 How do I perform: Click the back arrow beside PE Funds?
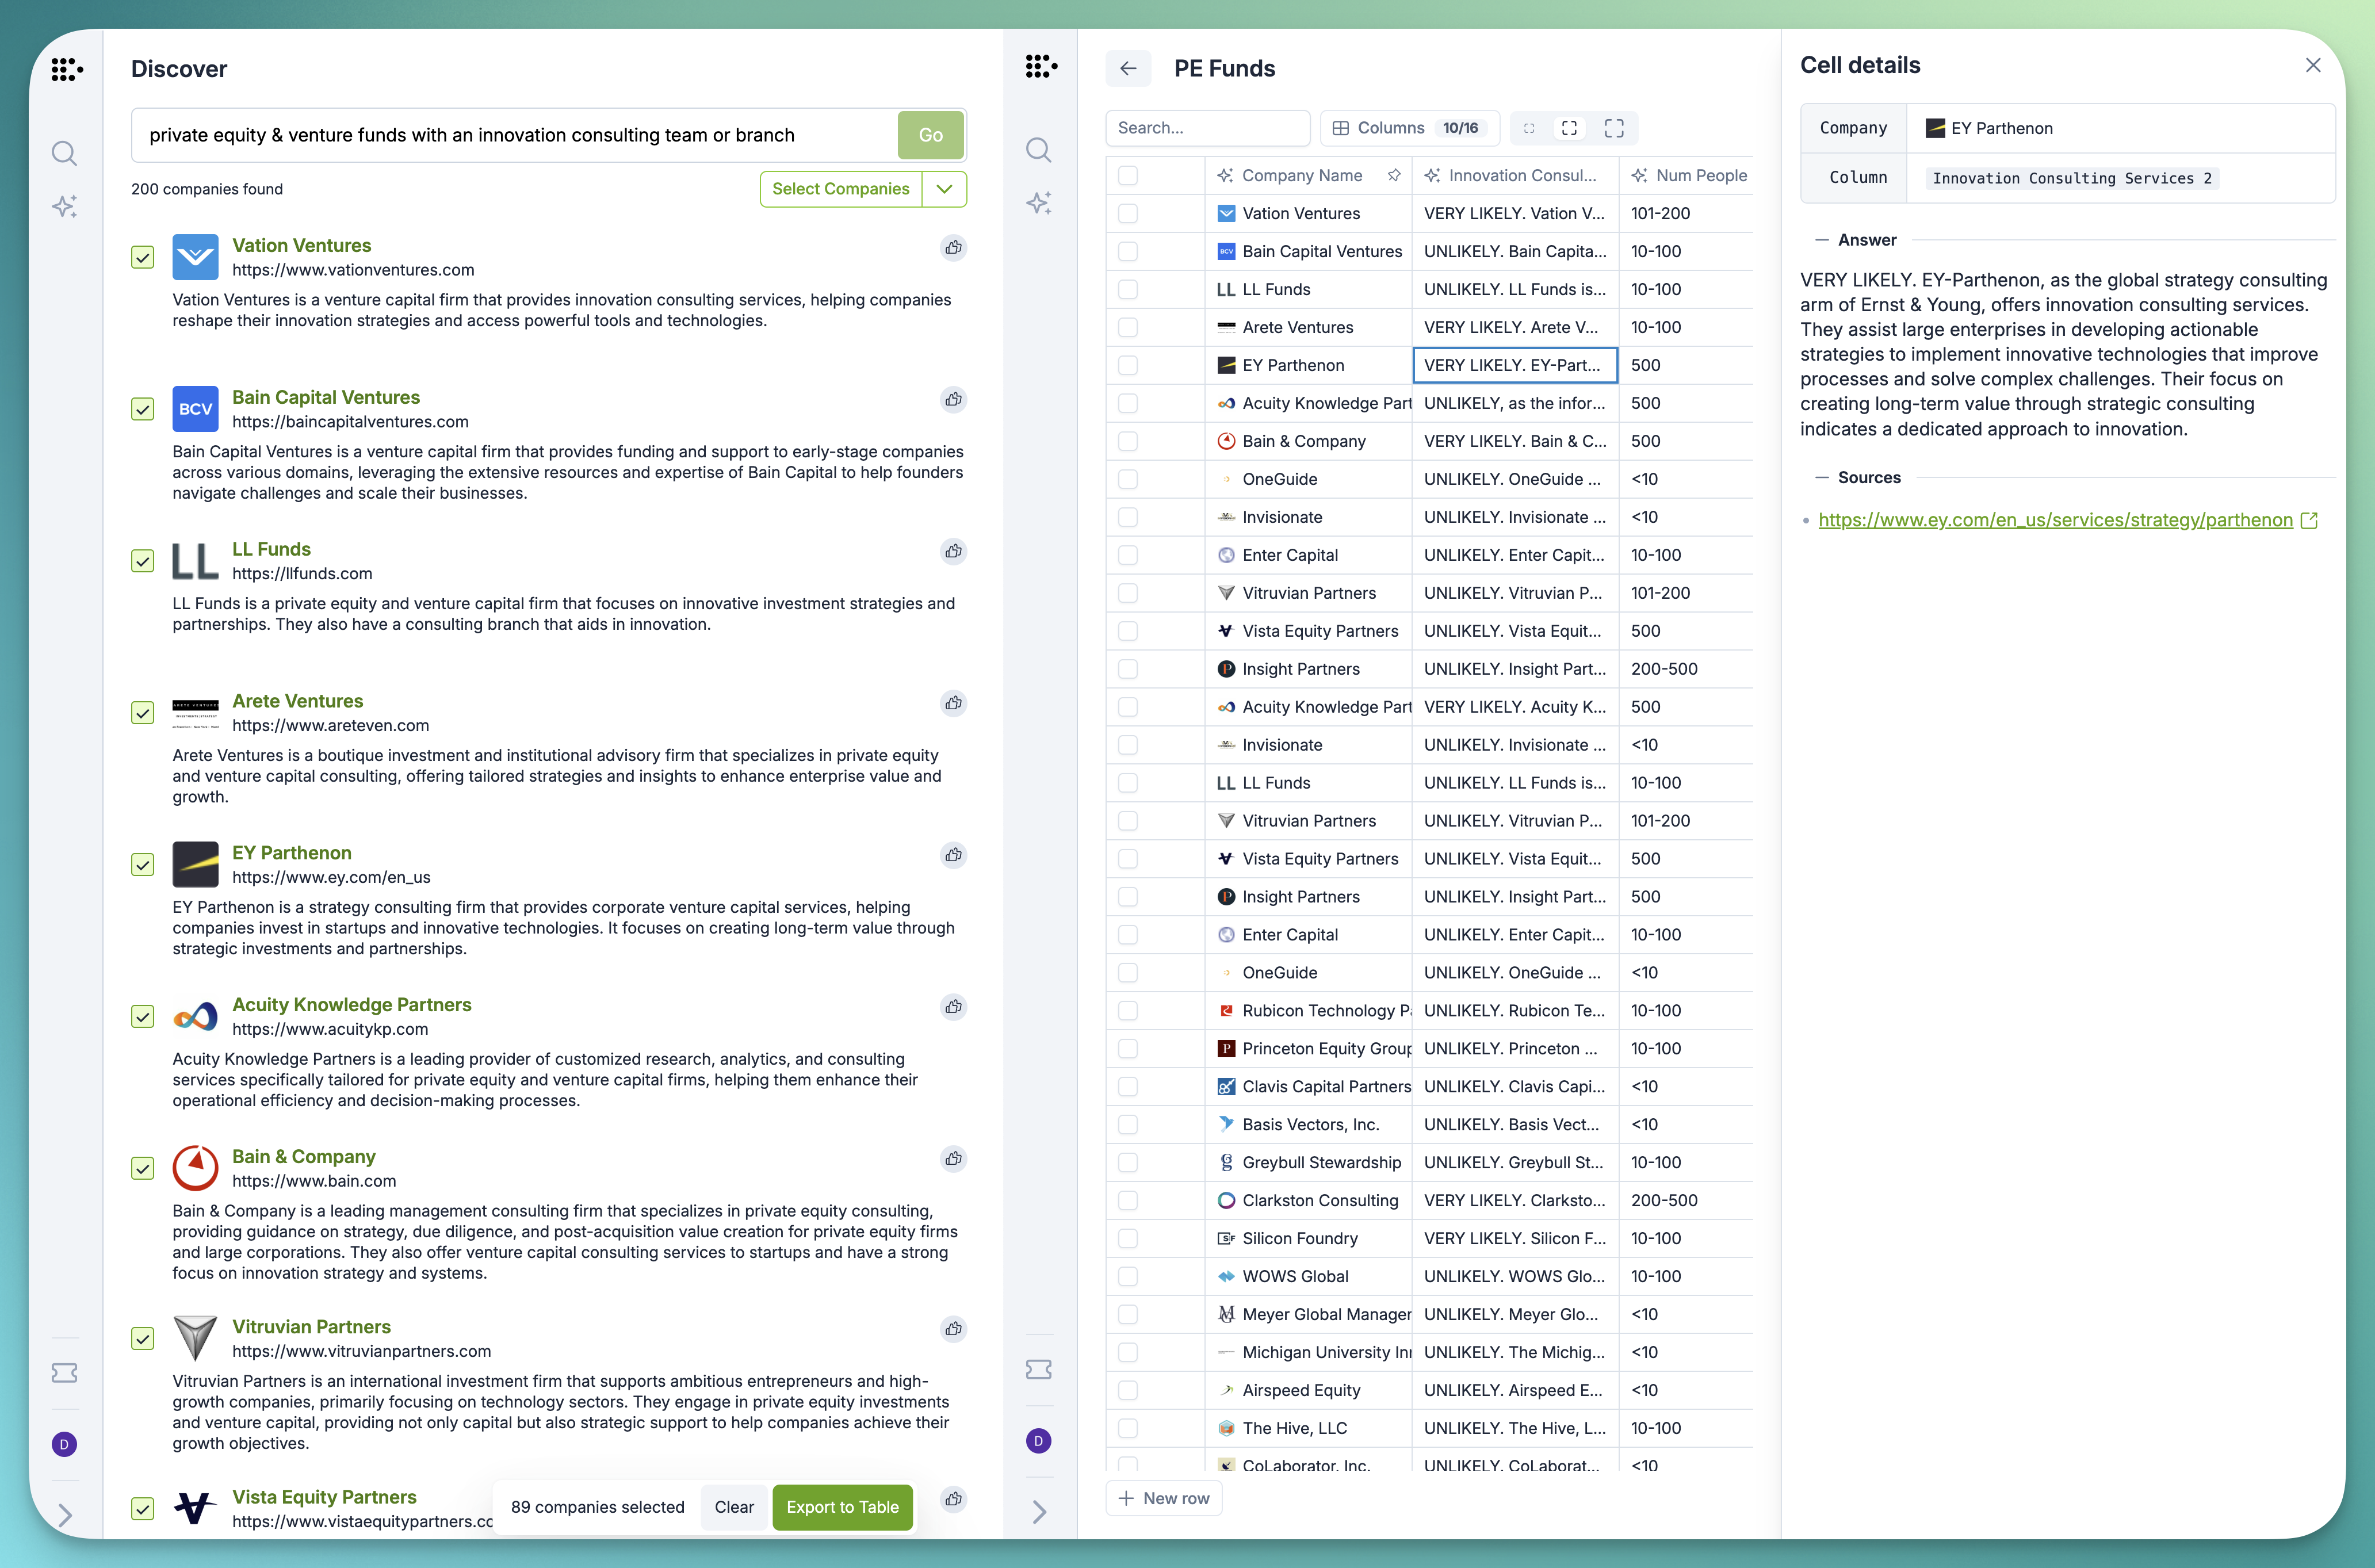pyautogui.click(x=1128, y=68)
